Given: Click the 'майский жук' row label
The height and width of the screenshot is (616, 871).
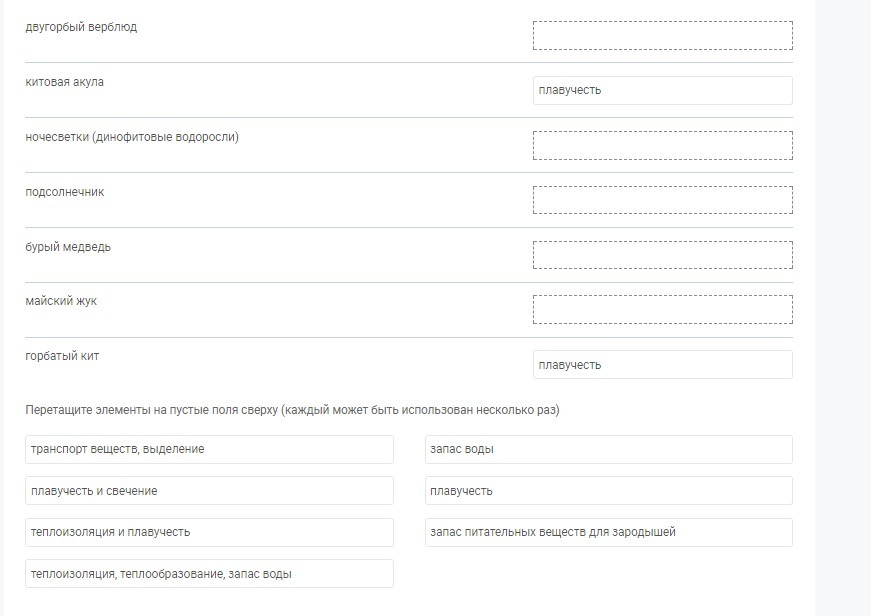Looking at the screenshot, I should (61, 301).
